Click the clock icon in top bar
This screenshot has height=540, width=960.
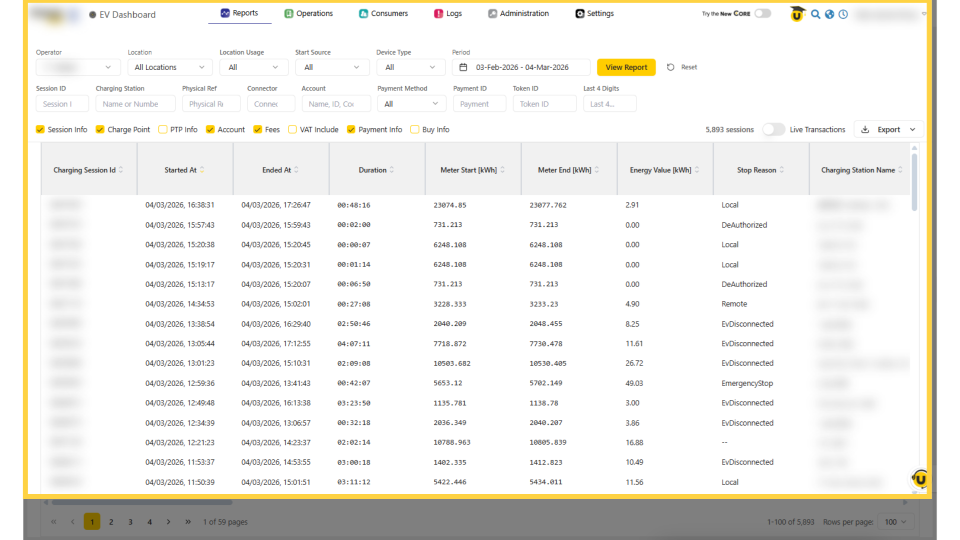pos(843,14)
